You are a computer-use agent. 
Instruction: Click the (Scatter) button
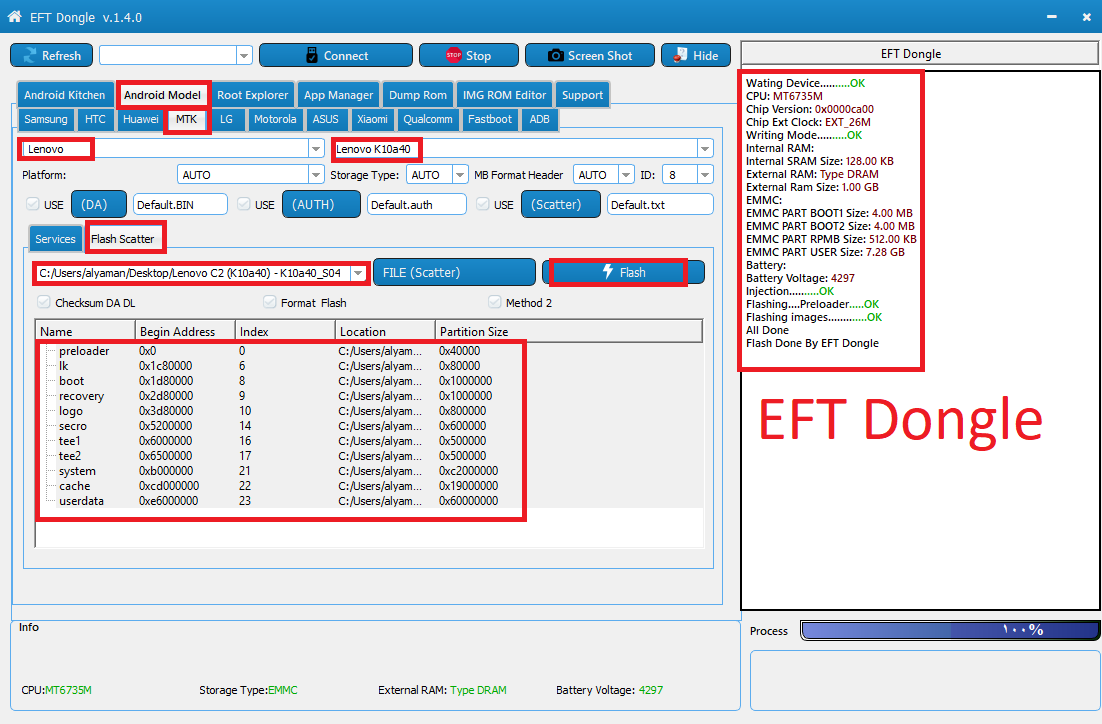(x=560, y=205)
